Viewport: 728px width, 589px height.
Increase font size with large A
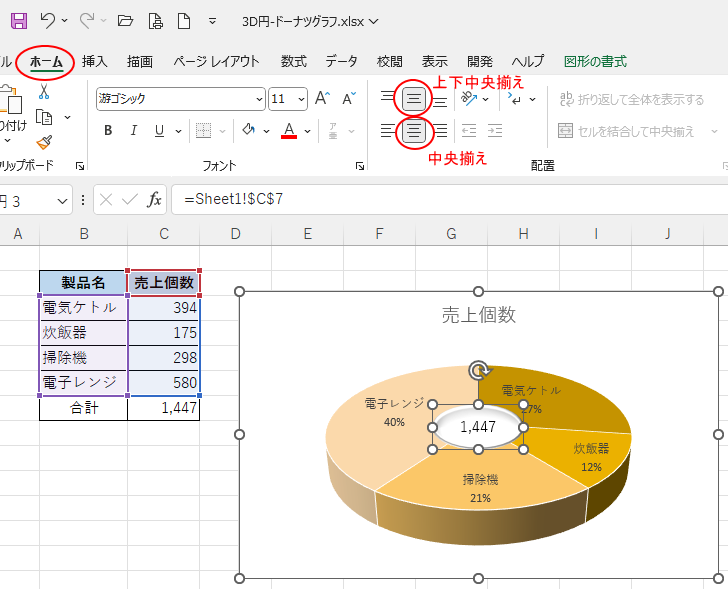322,99
